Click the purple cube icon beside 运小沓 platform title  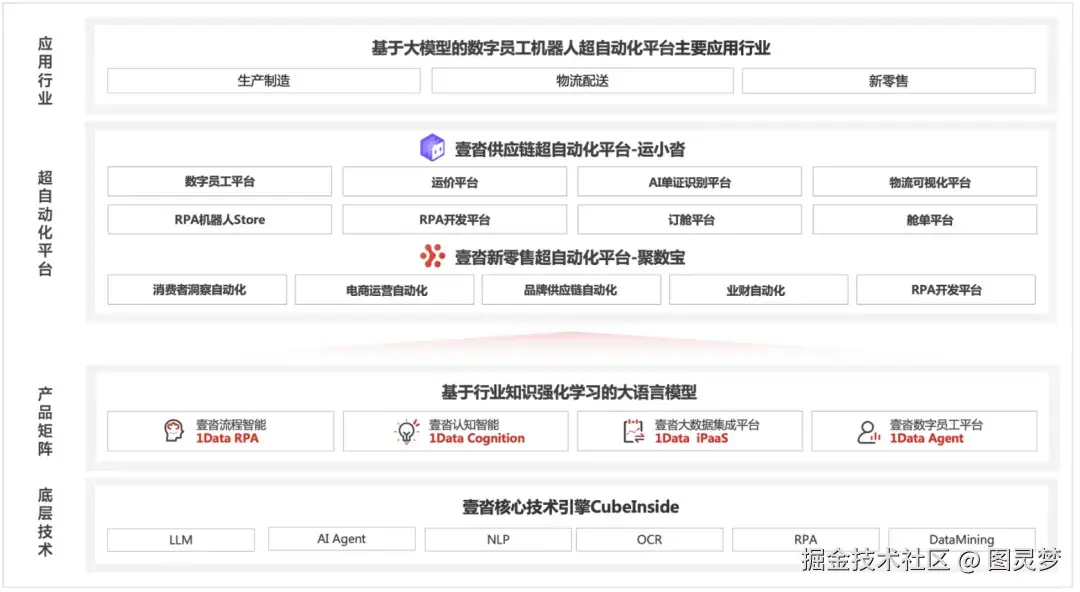(x=432, y=146)
